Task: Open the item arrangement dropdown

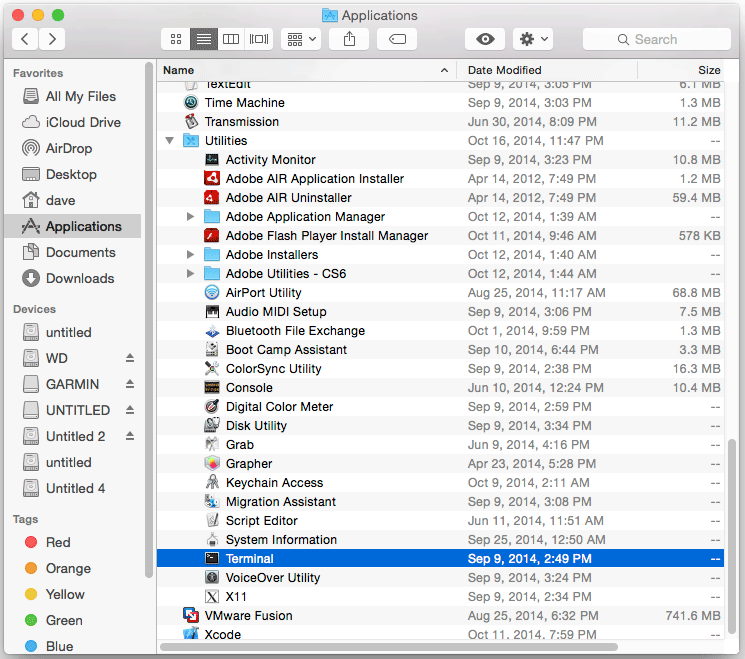Action: coord(301,39)
